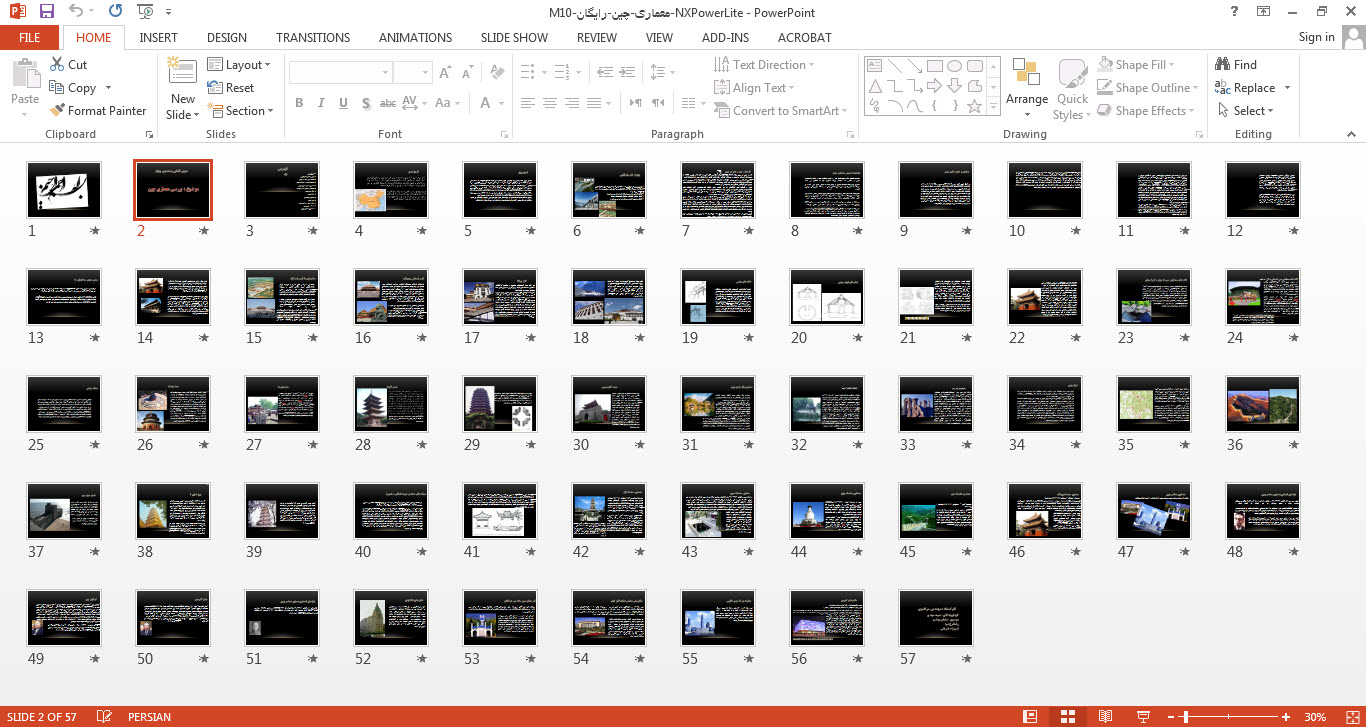Toggle Strikethrough abc button

coord(389,103)
